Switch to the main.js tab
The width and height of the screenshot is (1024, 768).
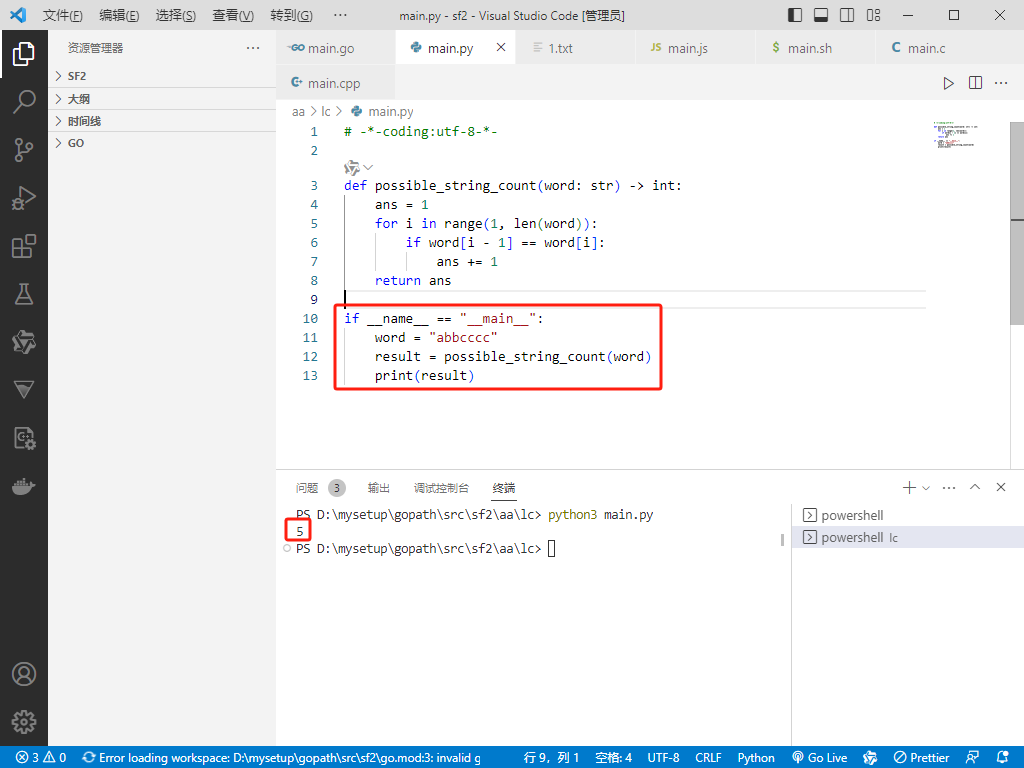pyautogui.click(x=694, y=48)
